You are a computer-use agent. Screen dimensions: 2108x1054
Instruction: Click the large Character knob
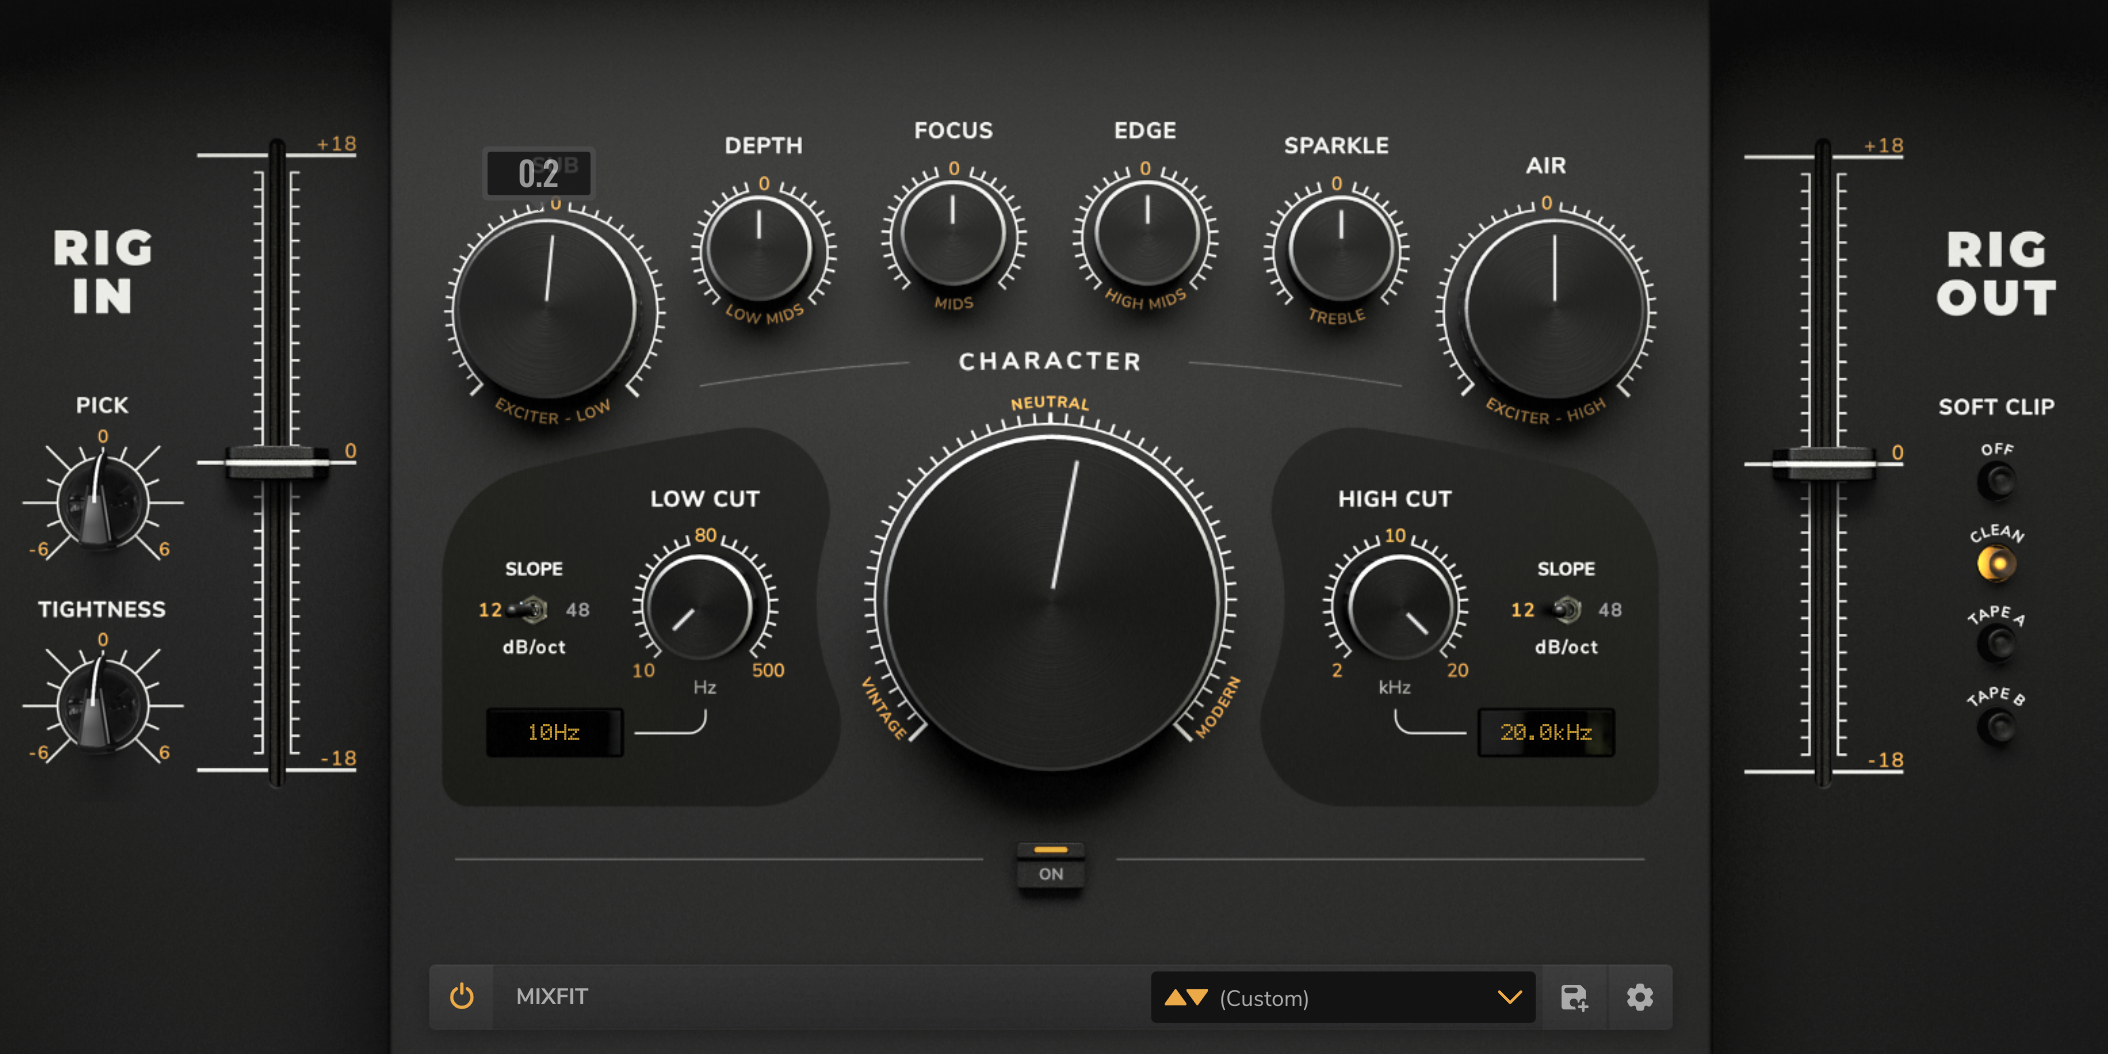1052,601
